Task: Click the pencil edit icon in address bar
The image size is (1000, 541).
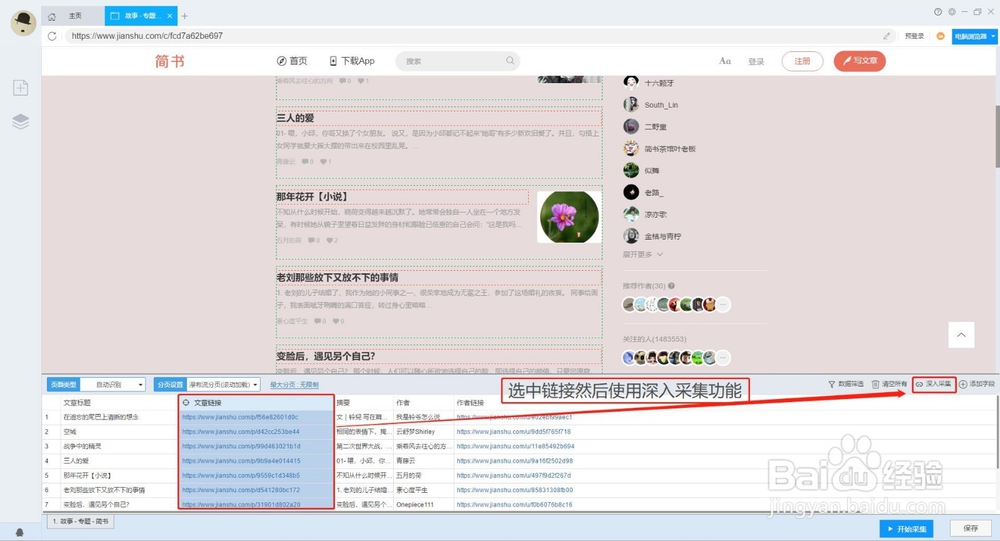Action: pyautogui.click(x=886, y=36)
